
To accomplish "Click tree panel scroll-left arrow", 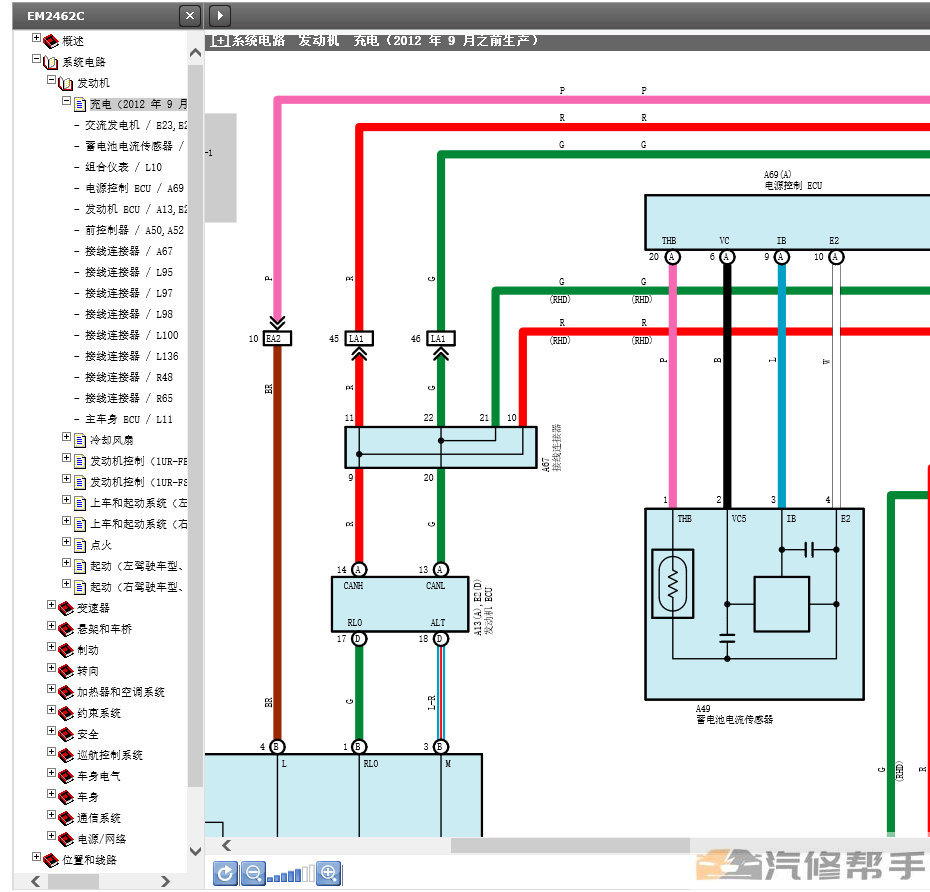I will click(x=36, y=881).
